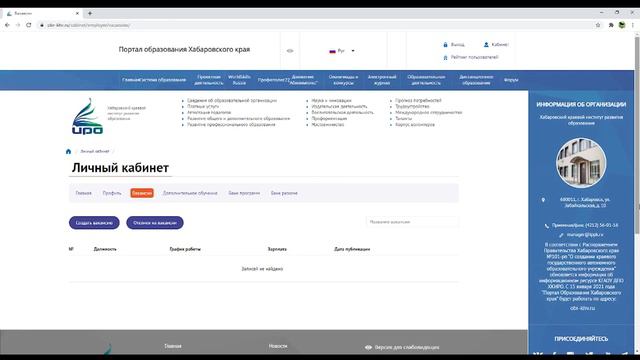Viewport: 640px width, 360px height.
Task: Switch to База программ tab
Action: click(x=244, y=193)
